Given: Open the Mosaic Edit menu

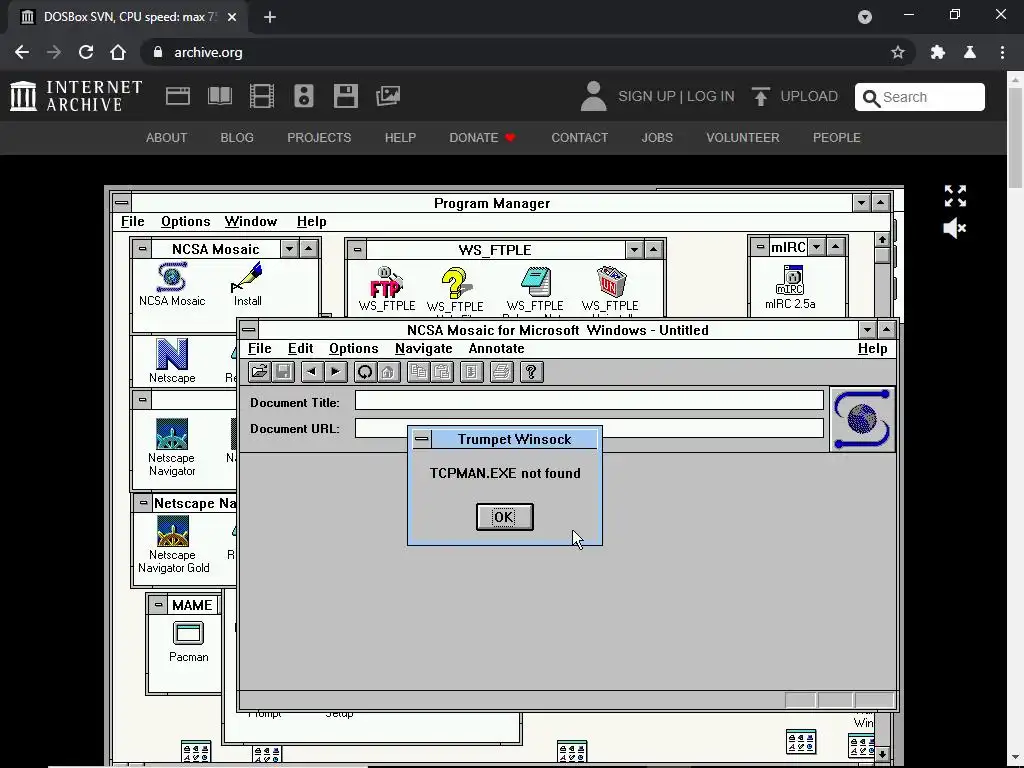Looking at the screenshot, I should point(300,349).
